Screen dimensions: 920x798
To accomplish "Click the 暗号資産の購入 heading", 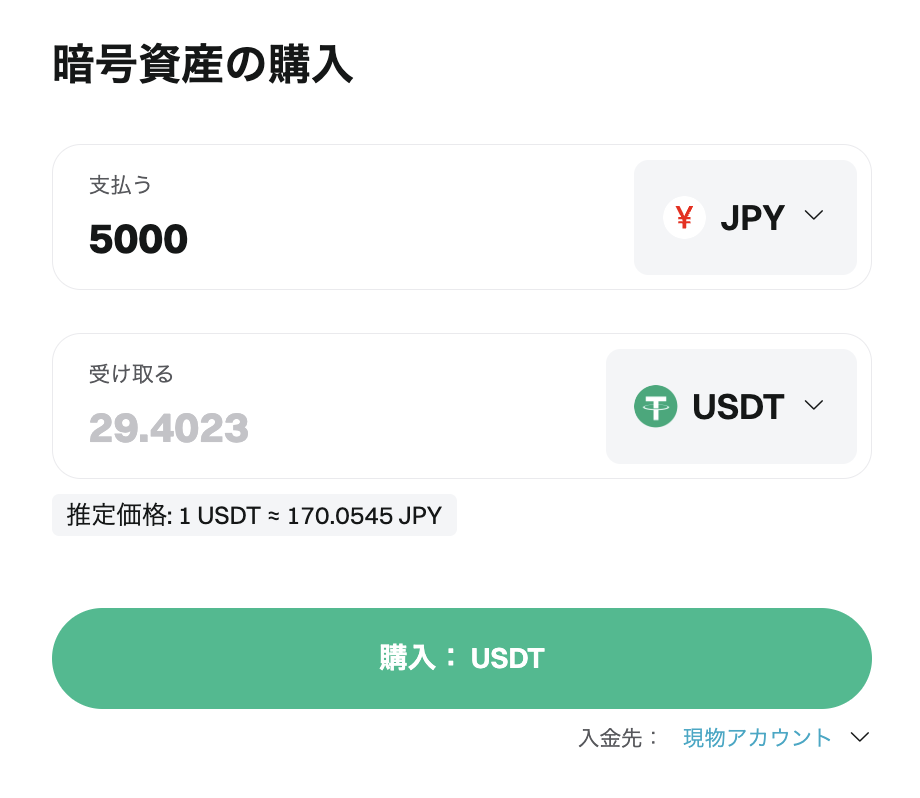I will 203,64.
